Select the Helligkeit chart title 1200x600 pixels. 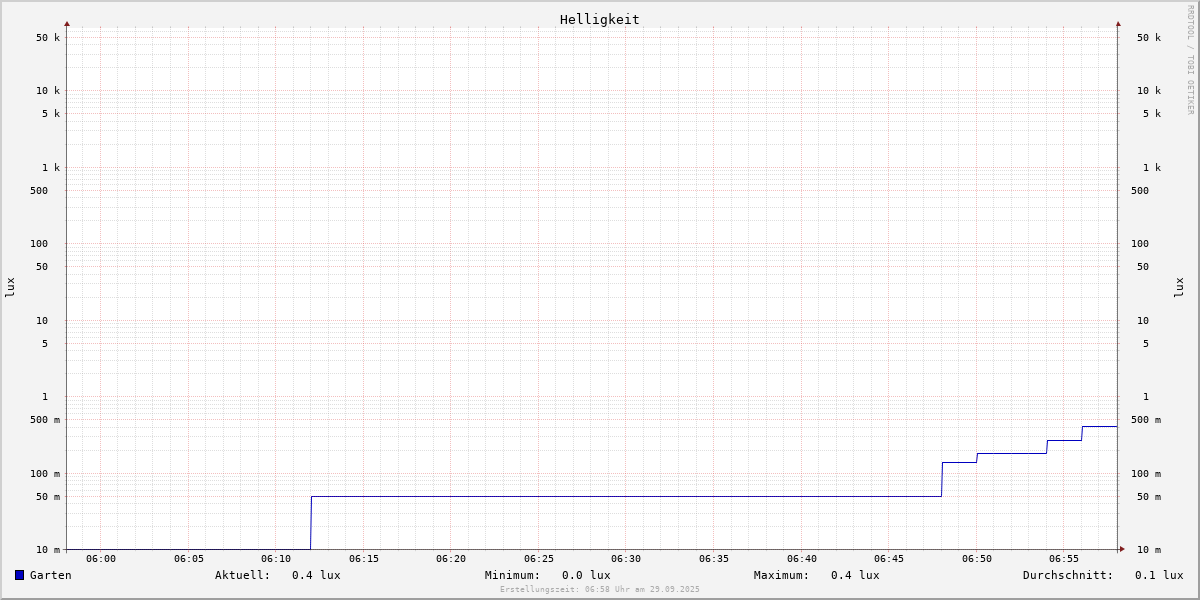click(x=599, y=19)
